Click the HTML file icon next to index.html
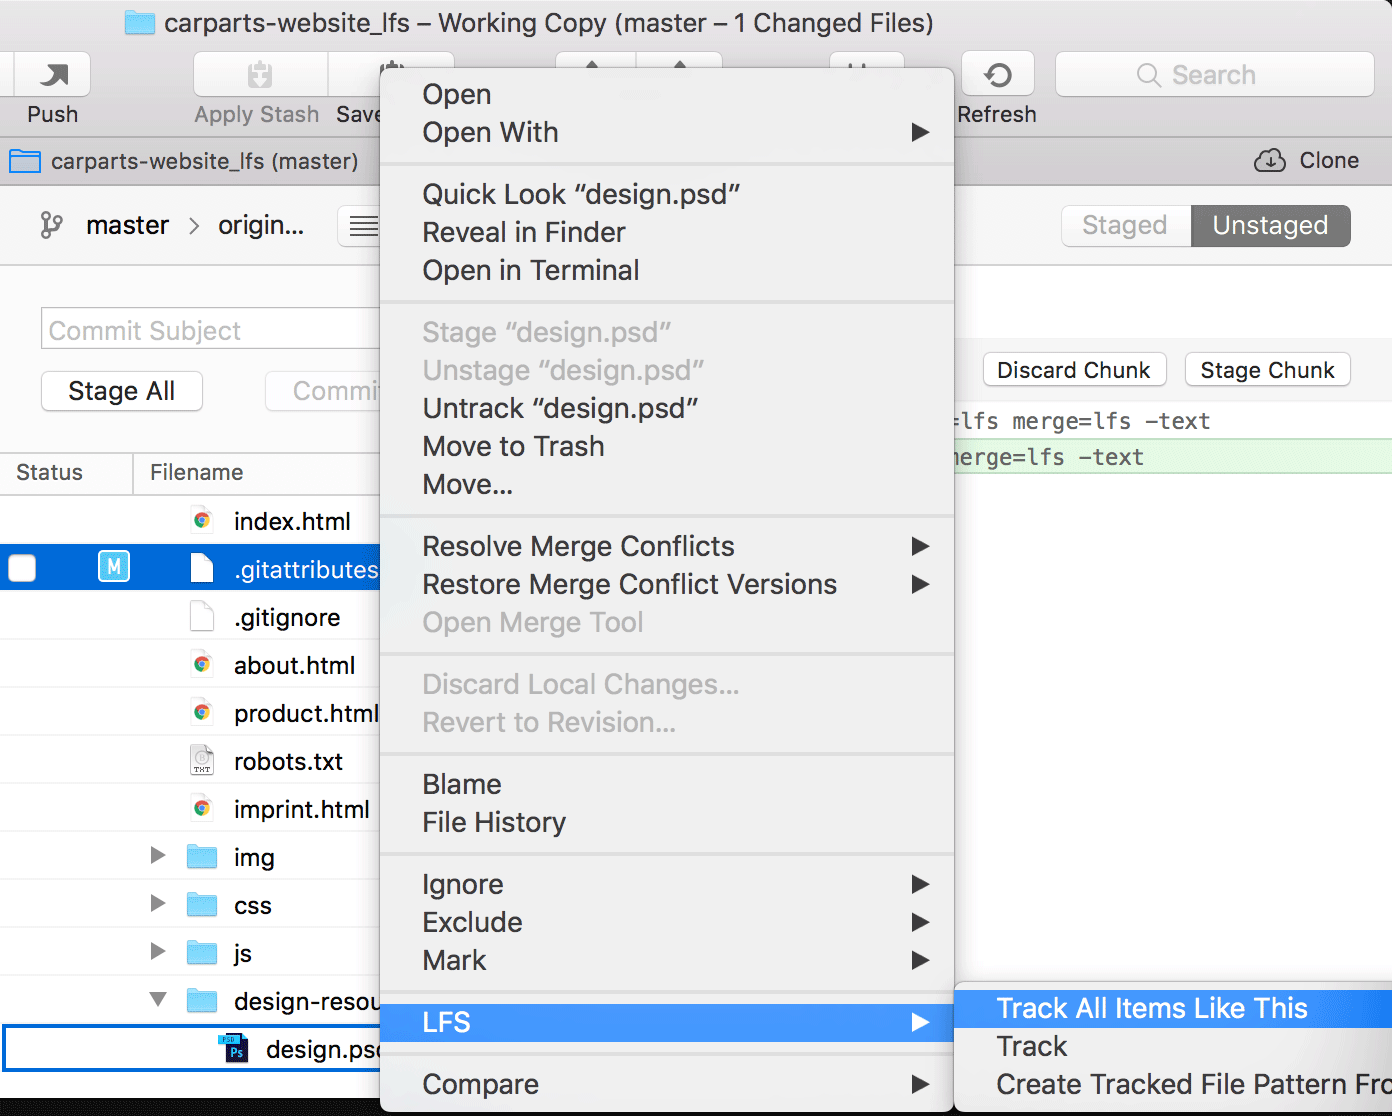Viewport: 1392px width, 1116px height. (202, 520)
